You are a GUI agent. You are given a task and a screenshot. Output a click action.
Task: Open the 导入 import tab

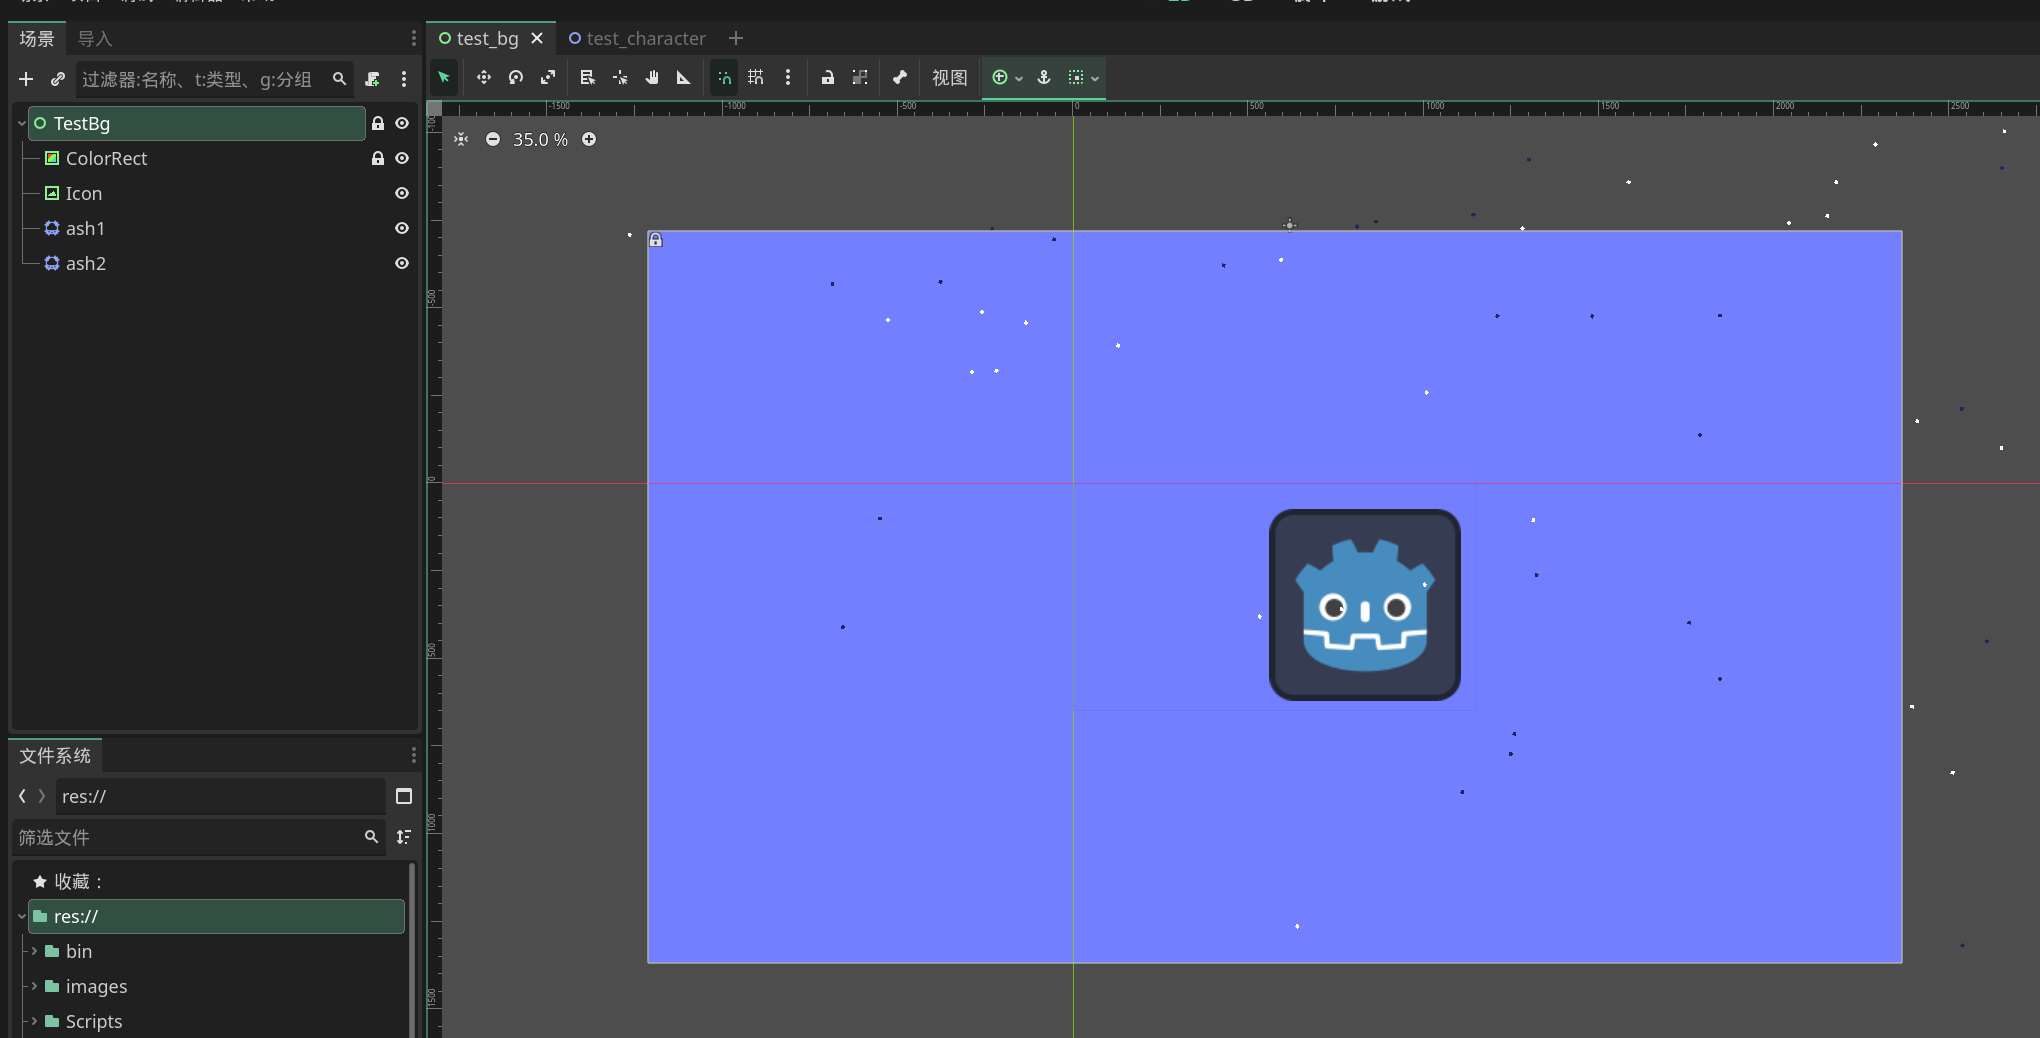pyautogui.click(x=95, y=39)
